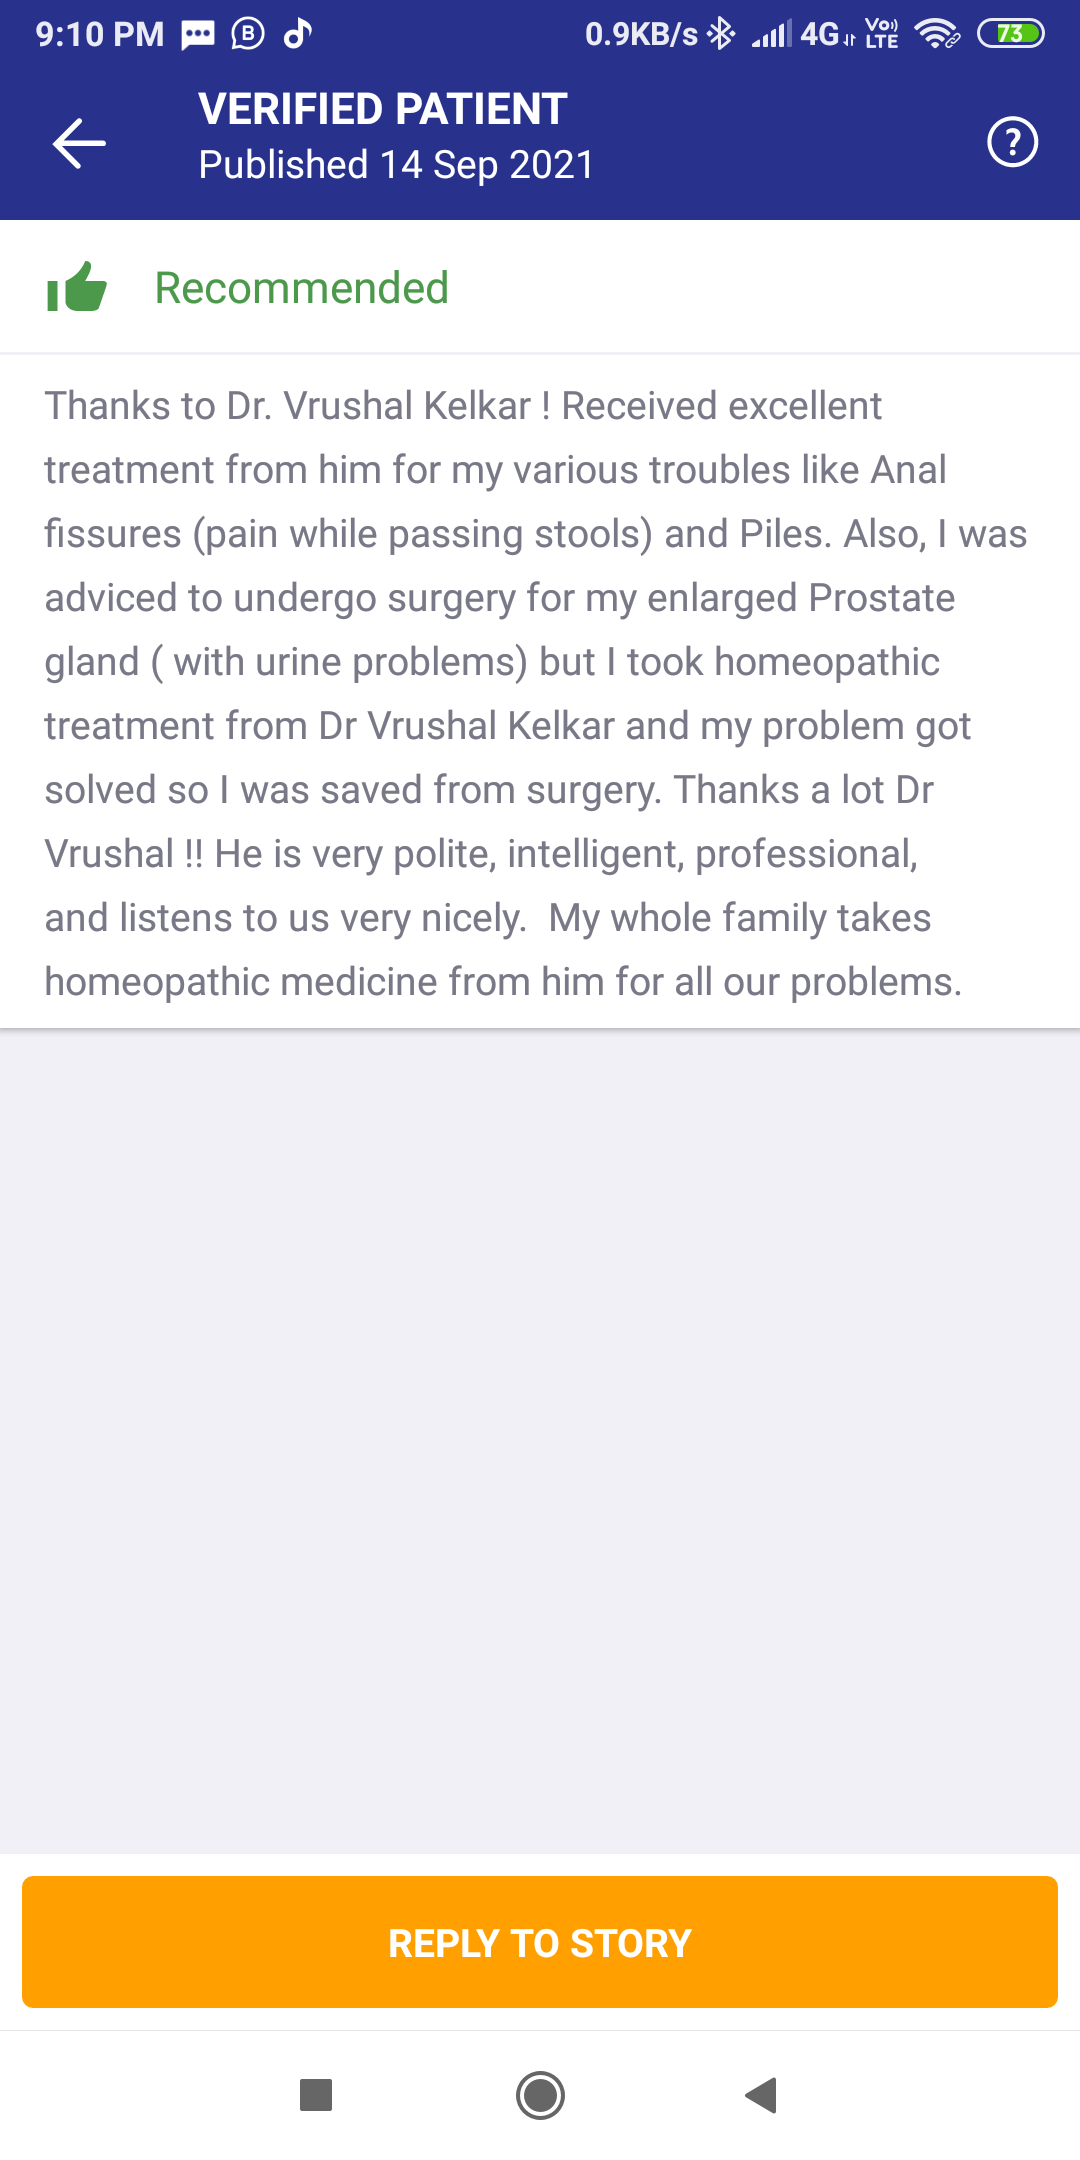This screenshot has height=2160, width=1080.
Task: Tap the B circle notification icon
Action: 248,34
